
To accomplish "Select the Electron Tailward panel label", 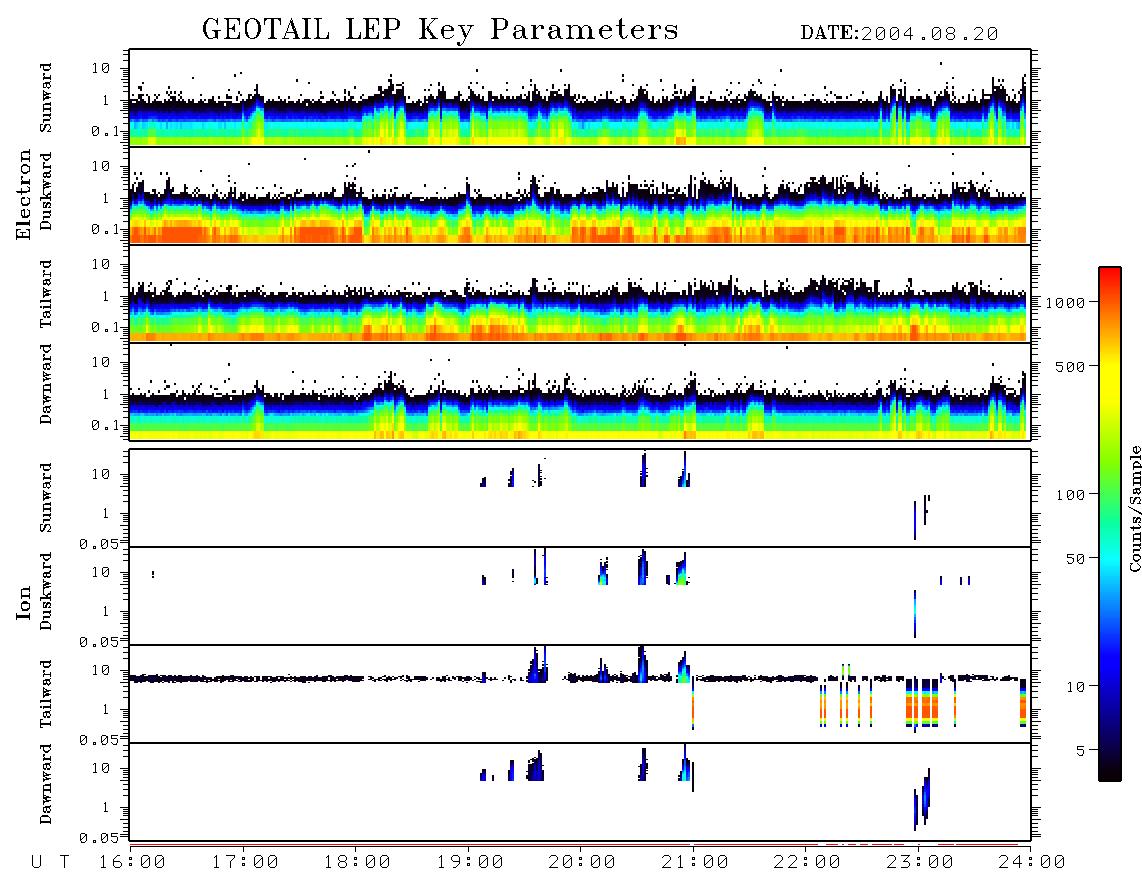I will point(45,293).
